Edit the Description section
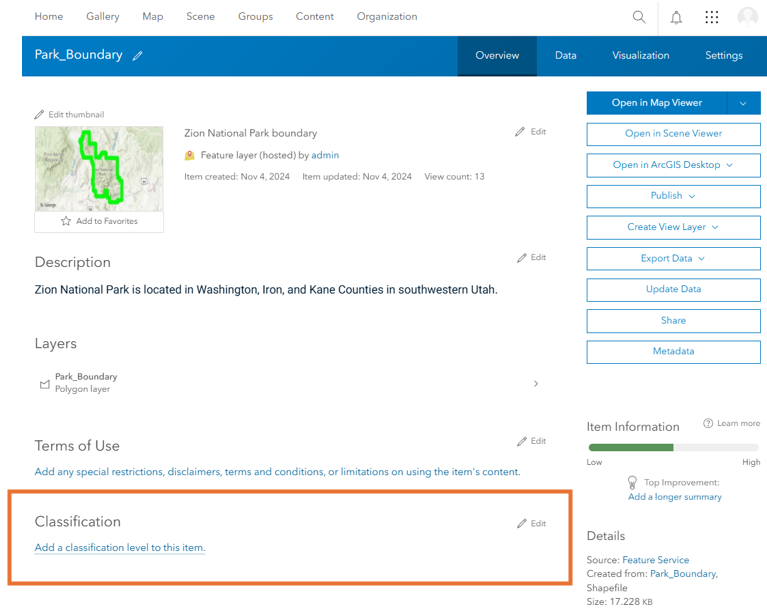Viewport: 767px width, 614px height. click(x=532, y=257)
